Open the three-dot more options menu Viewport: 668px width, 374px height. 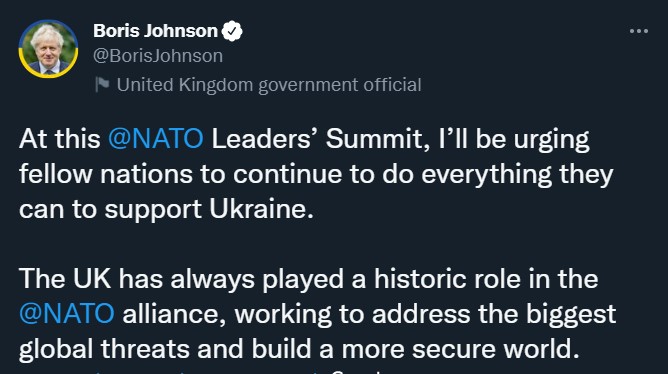pos(639,31)
